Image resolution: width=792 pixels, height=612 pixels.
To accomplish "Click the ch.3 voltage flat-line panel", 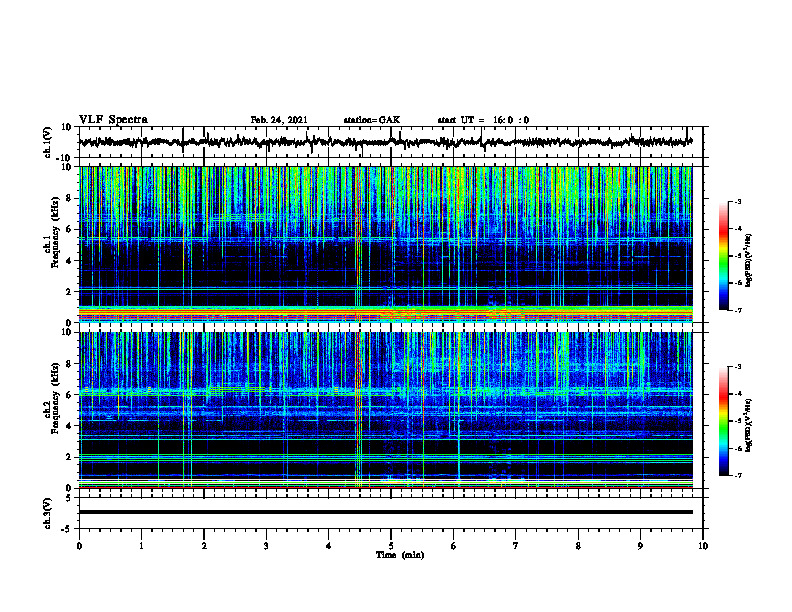I will pos(391,513).
